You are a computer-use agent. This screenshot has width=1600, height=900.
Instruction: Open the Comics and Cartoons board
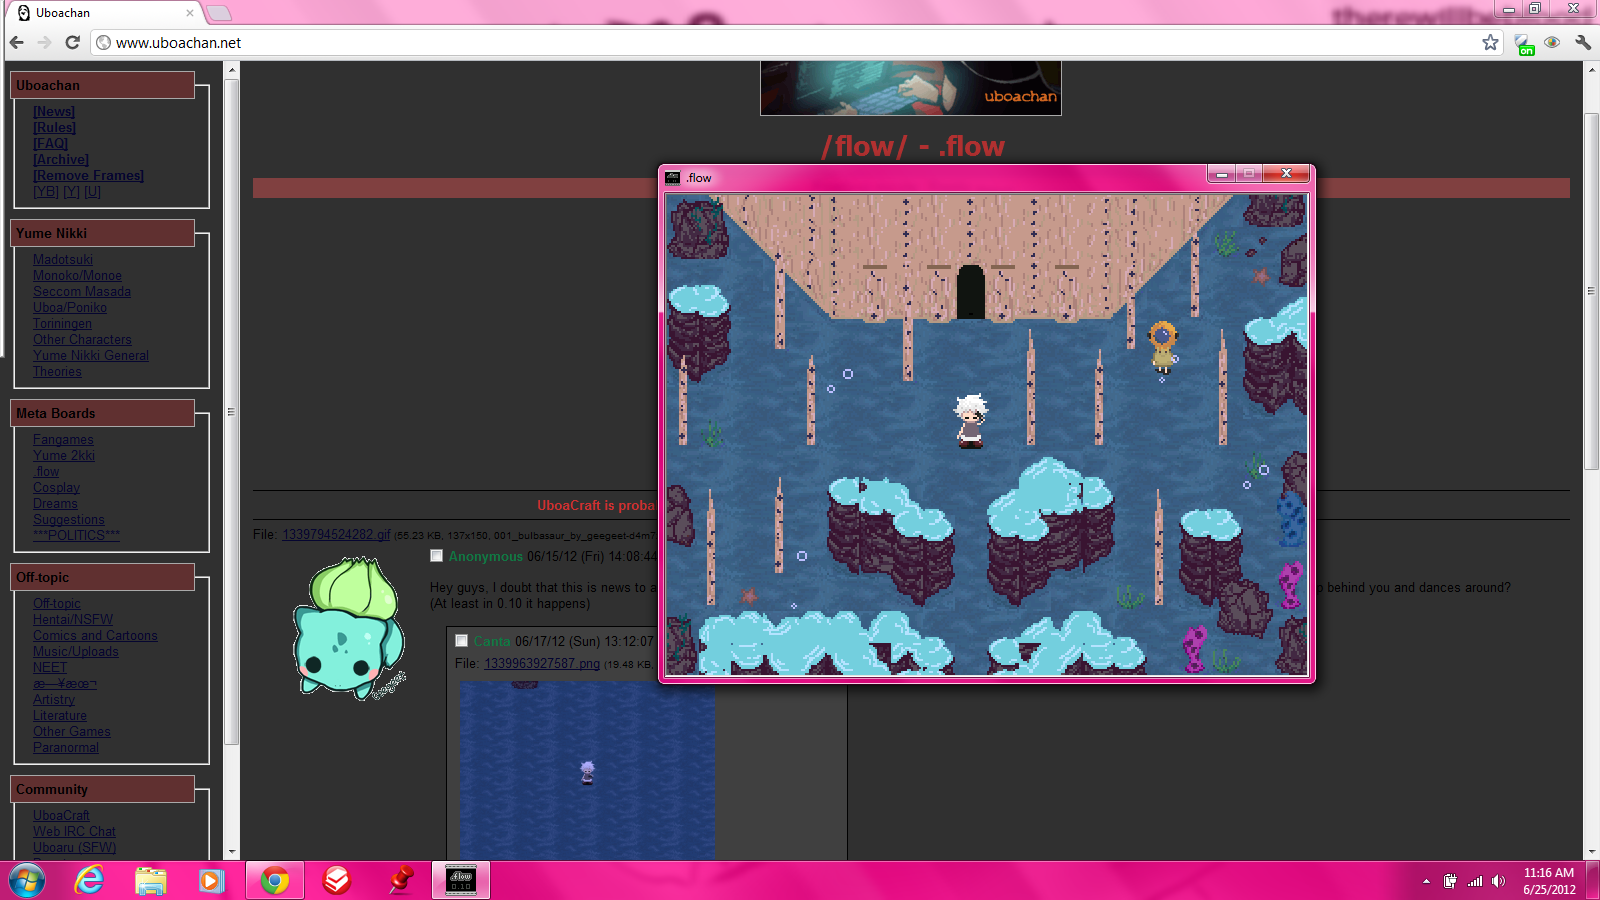[x=95, y=636]
